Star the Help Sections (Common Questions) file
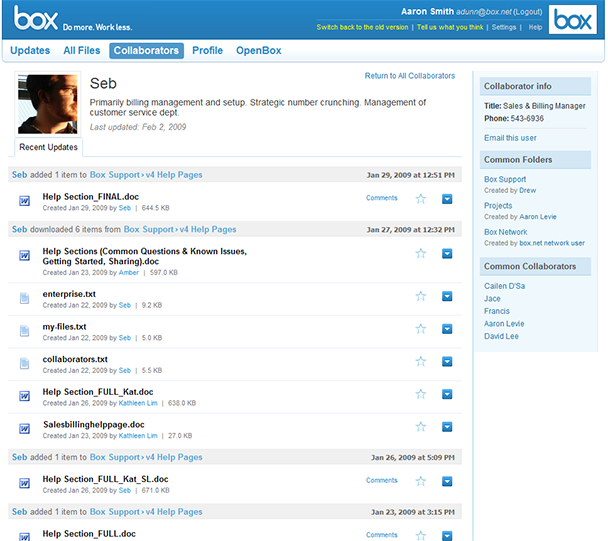The width and height of the screenshot is (608, 541). (x=421, y=254)
